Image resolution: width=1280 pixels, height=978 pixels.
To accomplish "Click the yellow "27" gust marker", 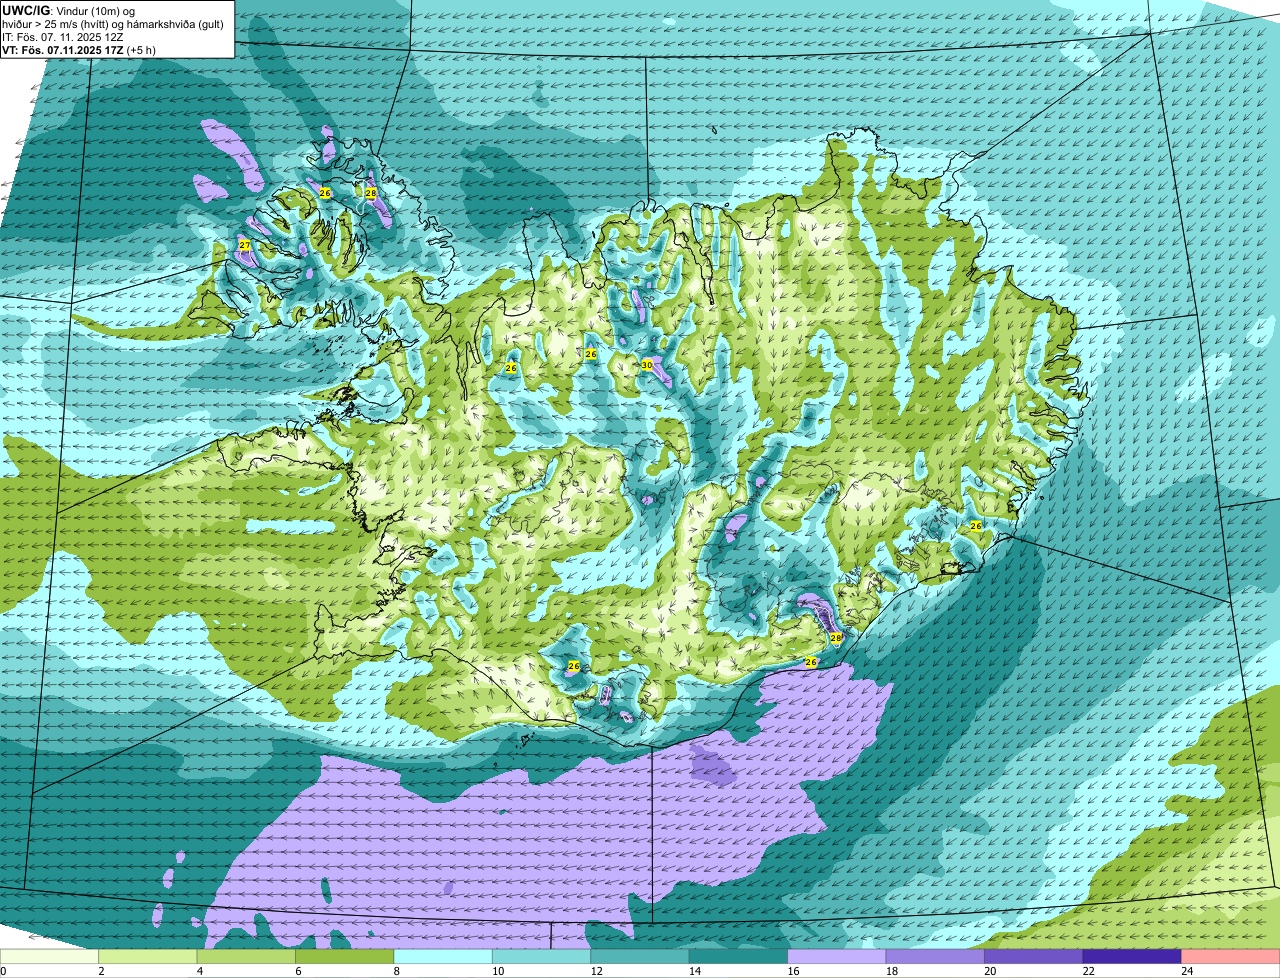I will coord(245,244).
